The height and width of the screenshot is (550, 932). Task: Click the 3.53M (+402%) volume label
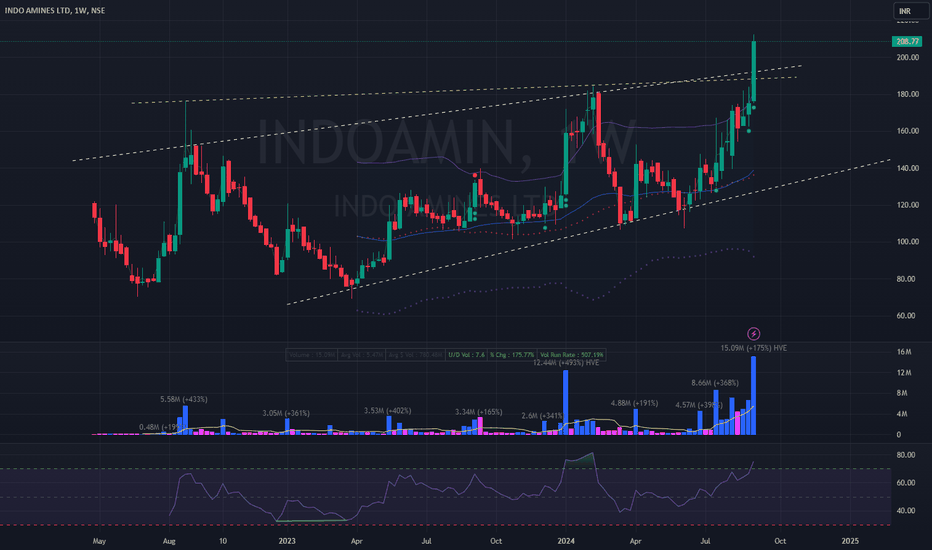click(x=388, y=411)
